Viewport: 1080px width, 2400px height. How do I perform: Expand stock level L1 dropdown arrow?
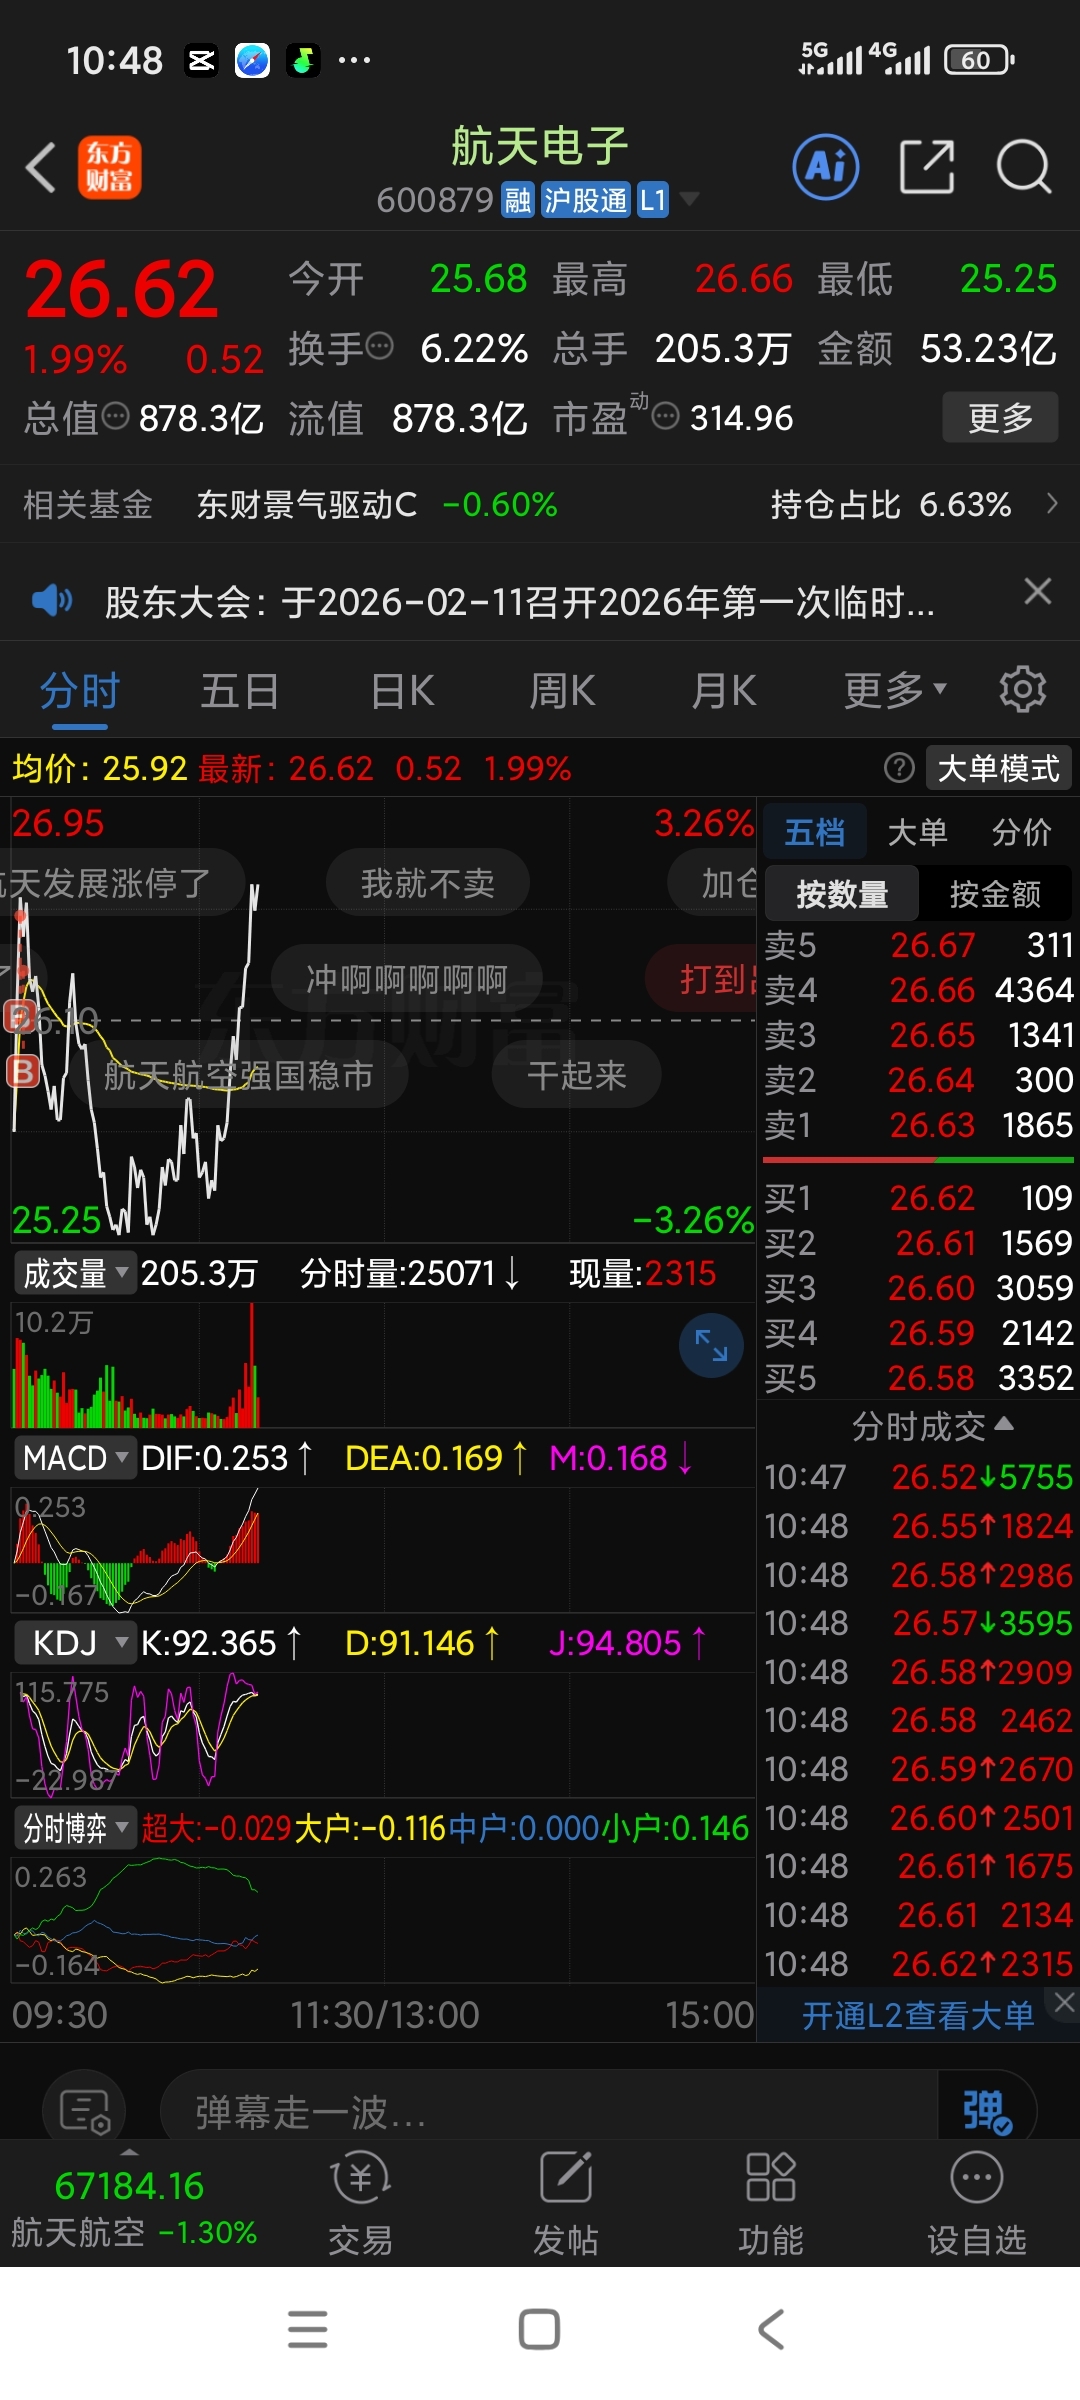point(689,199)
